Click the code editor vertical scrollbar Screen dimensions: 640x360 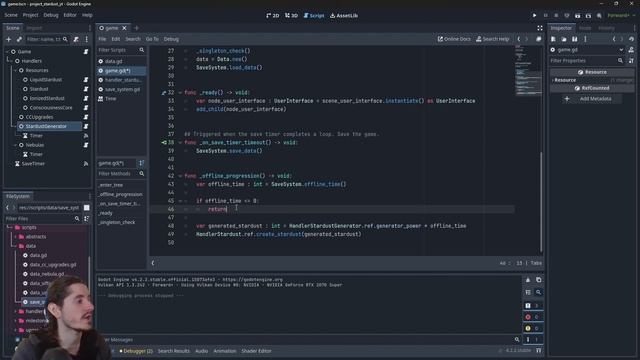[x=542, y=202]
